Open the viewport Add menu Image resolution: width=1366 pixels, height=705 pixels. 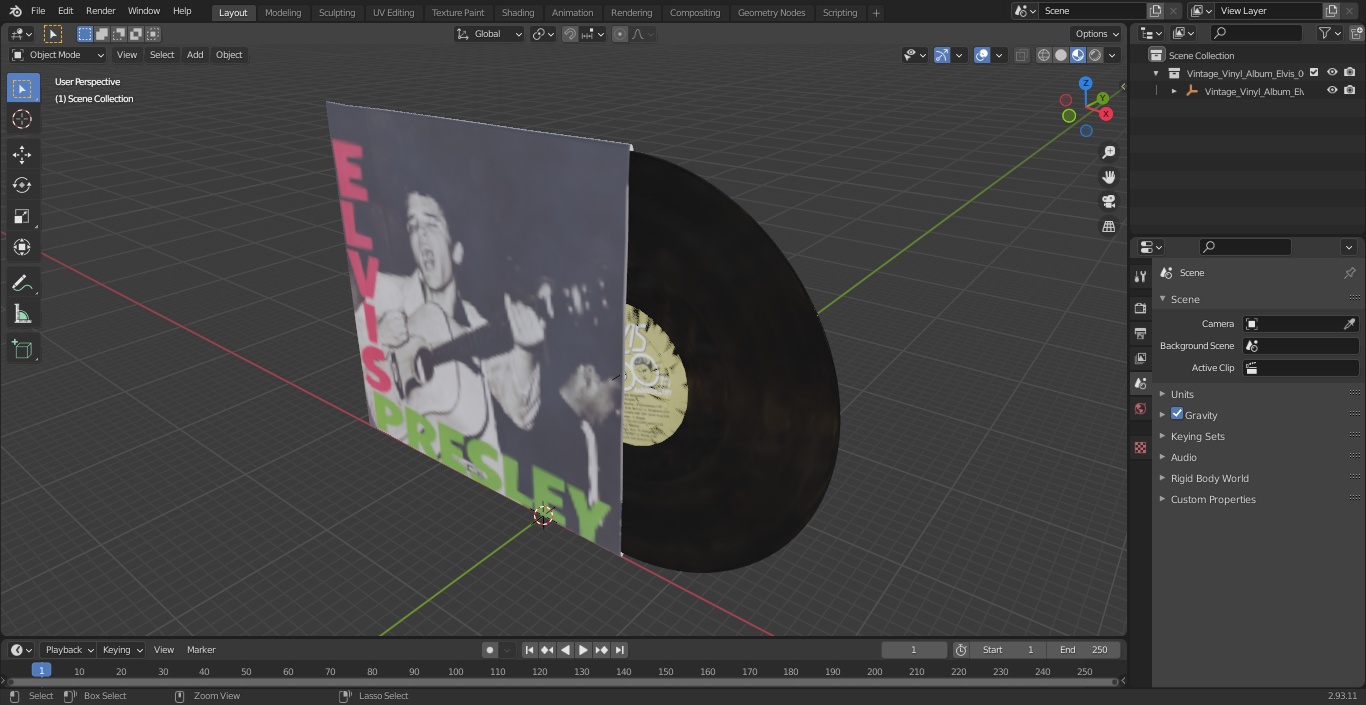point(195,55)
